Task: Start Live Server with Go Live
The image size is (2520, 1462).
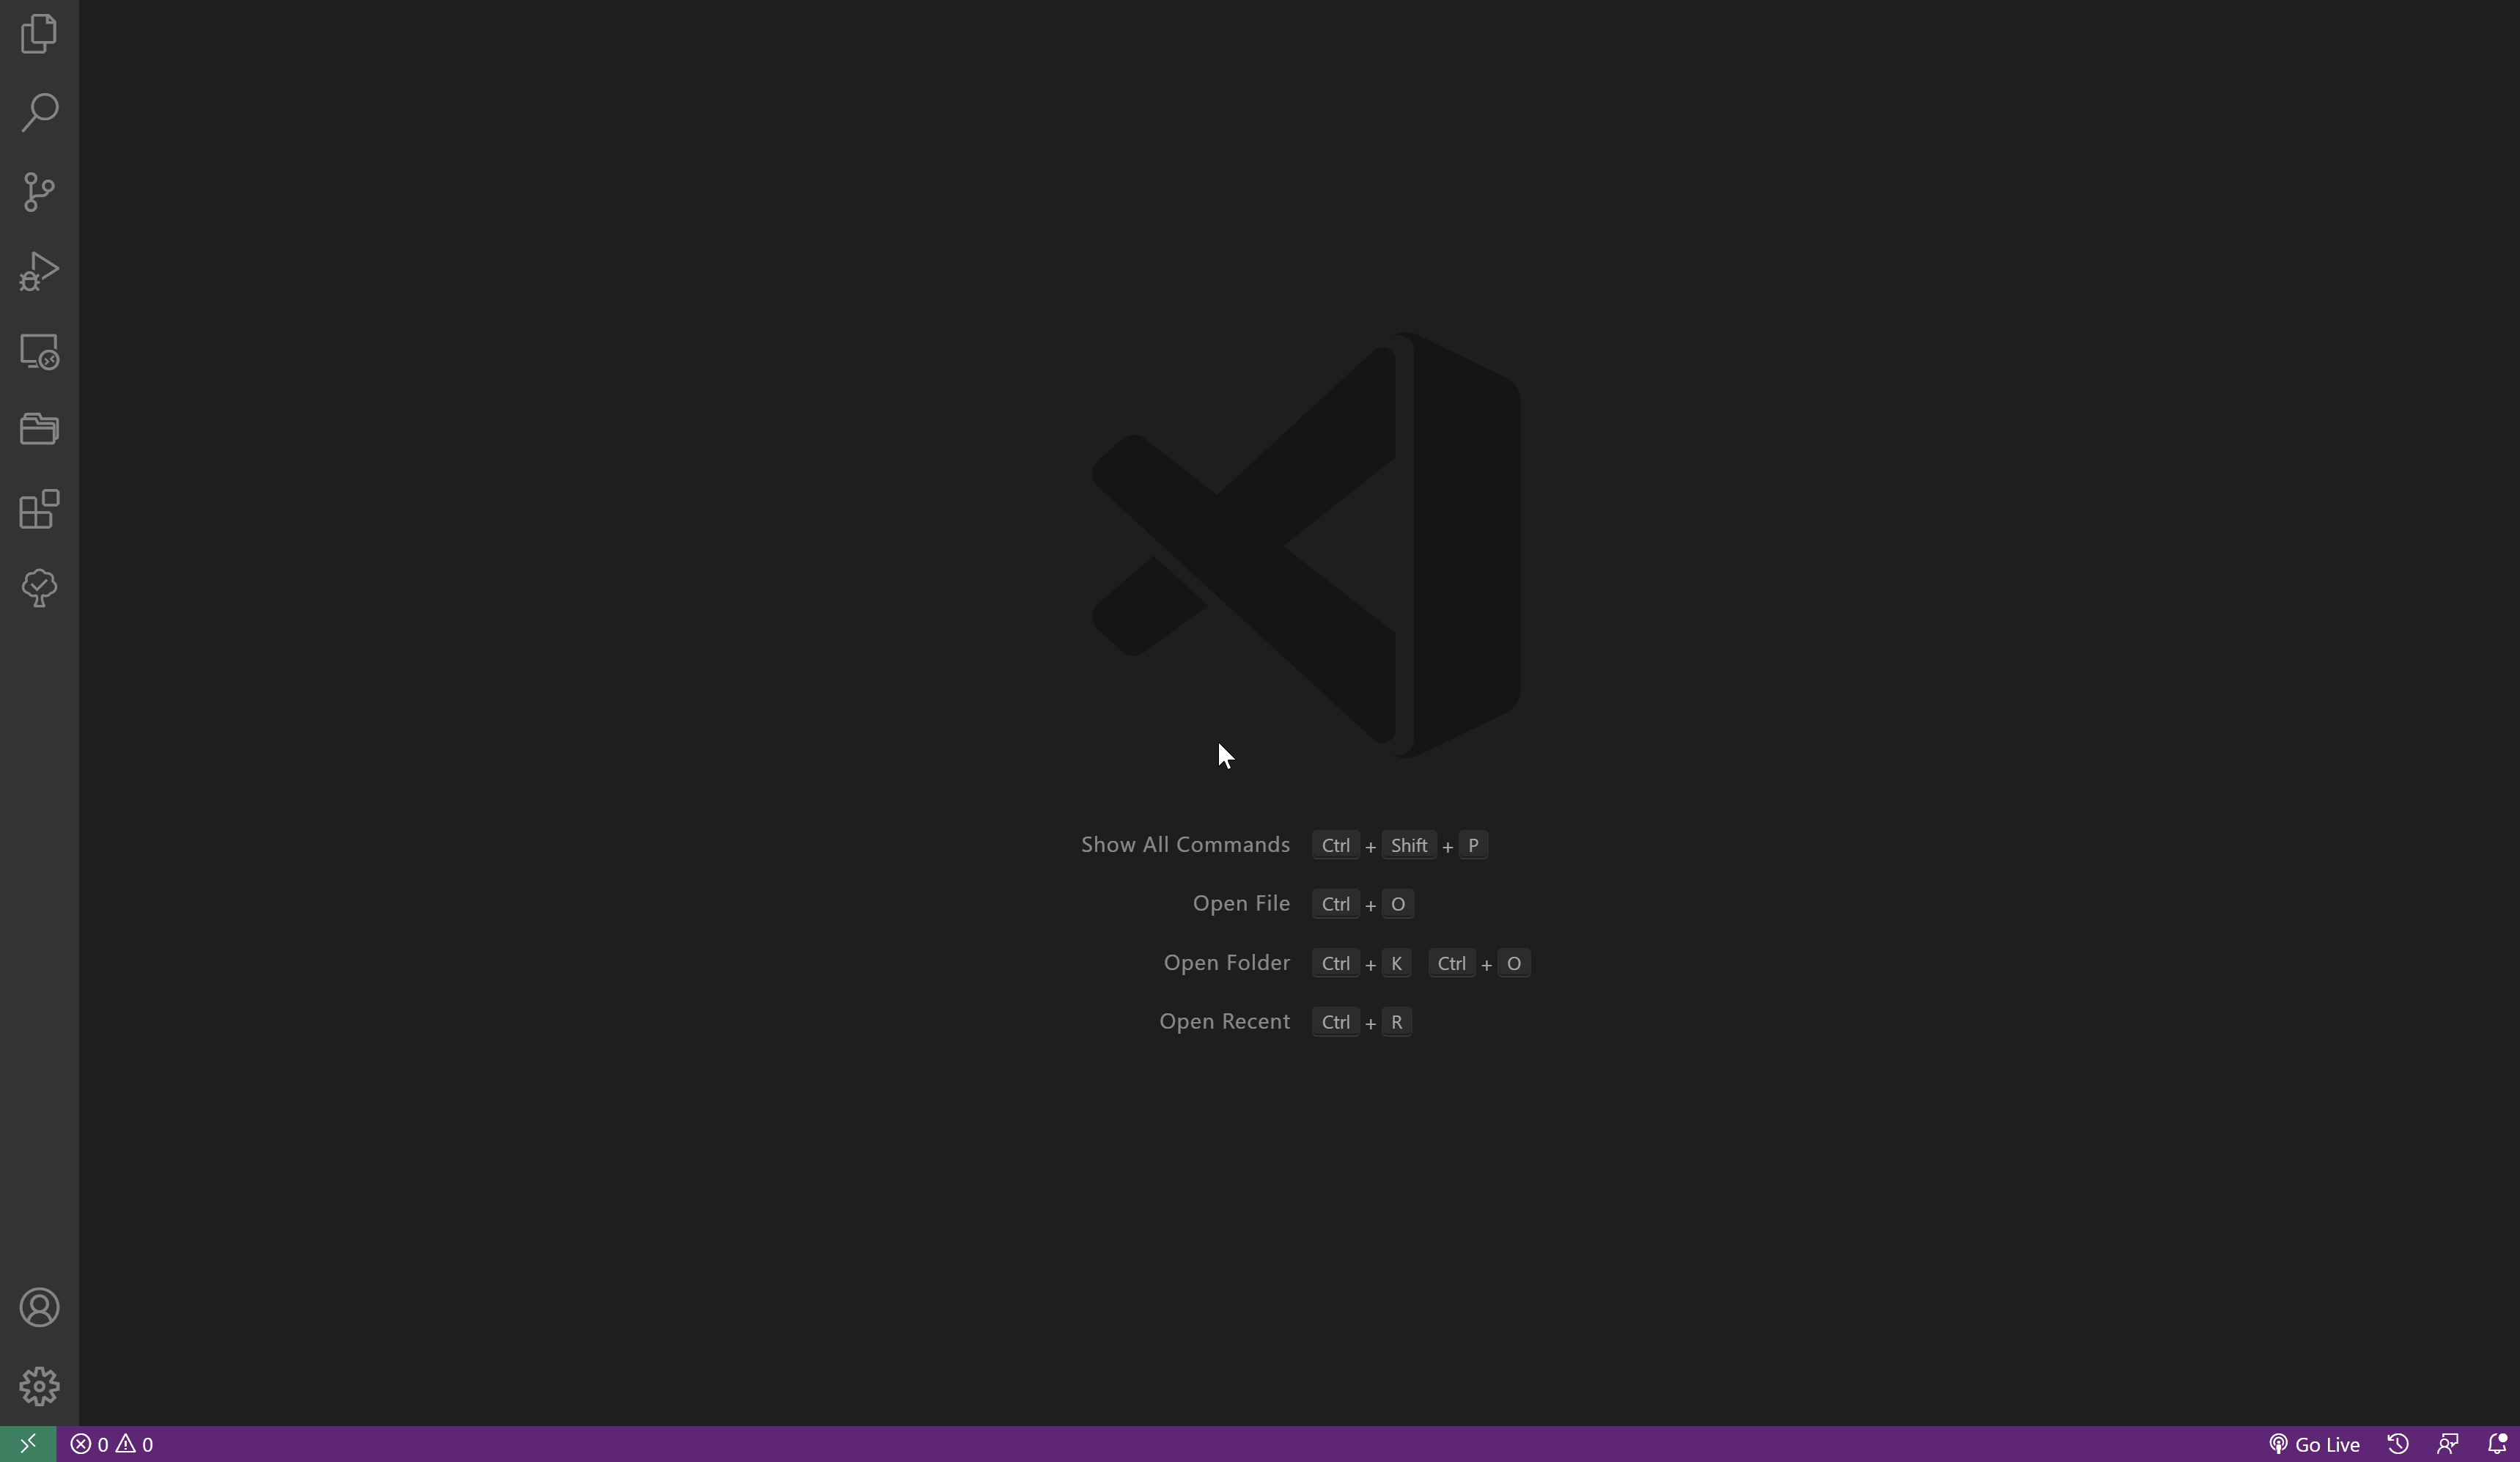Action: tap(2313, 1444)
